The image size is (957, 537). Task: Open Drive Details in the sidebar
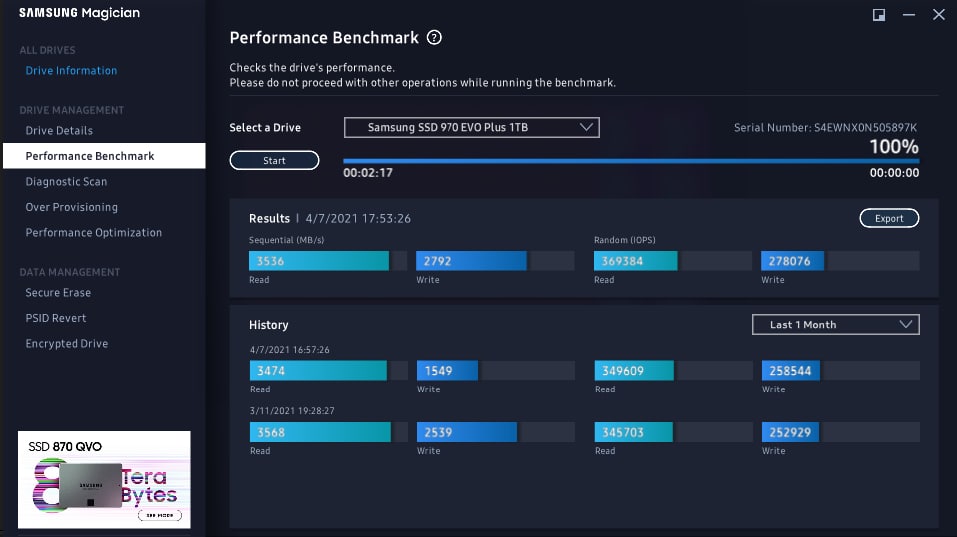pyautogui.click(x=59, y=131)
